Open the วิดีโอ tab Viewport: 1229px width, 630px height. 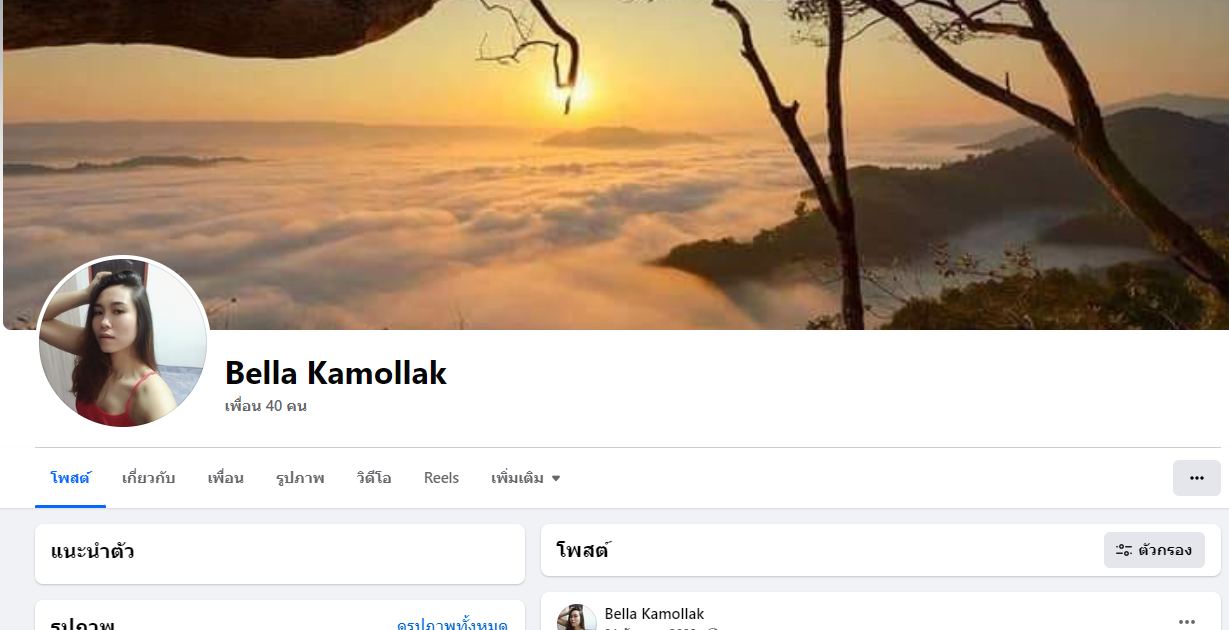[x=373, y=478]
